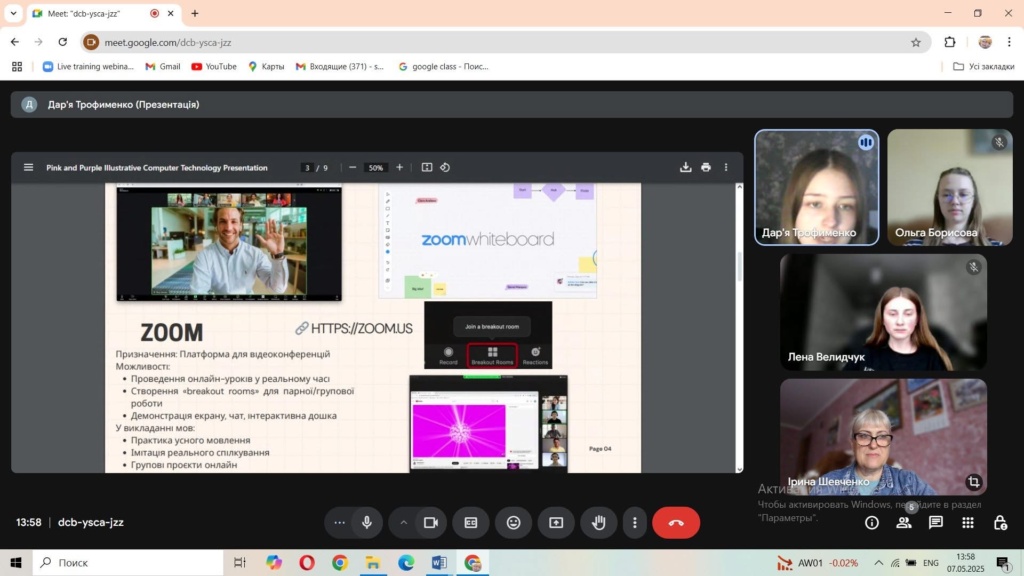Open Live training webina... bookmark

88,67
